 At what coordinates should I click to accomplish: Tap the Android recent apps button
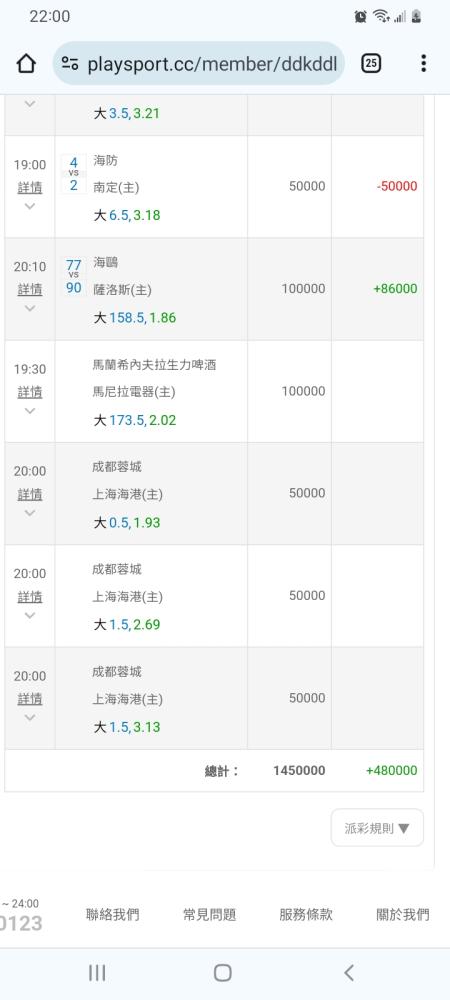[97, 973]
